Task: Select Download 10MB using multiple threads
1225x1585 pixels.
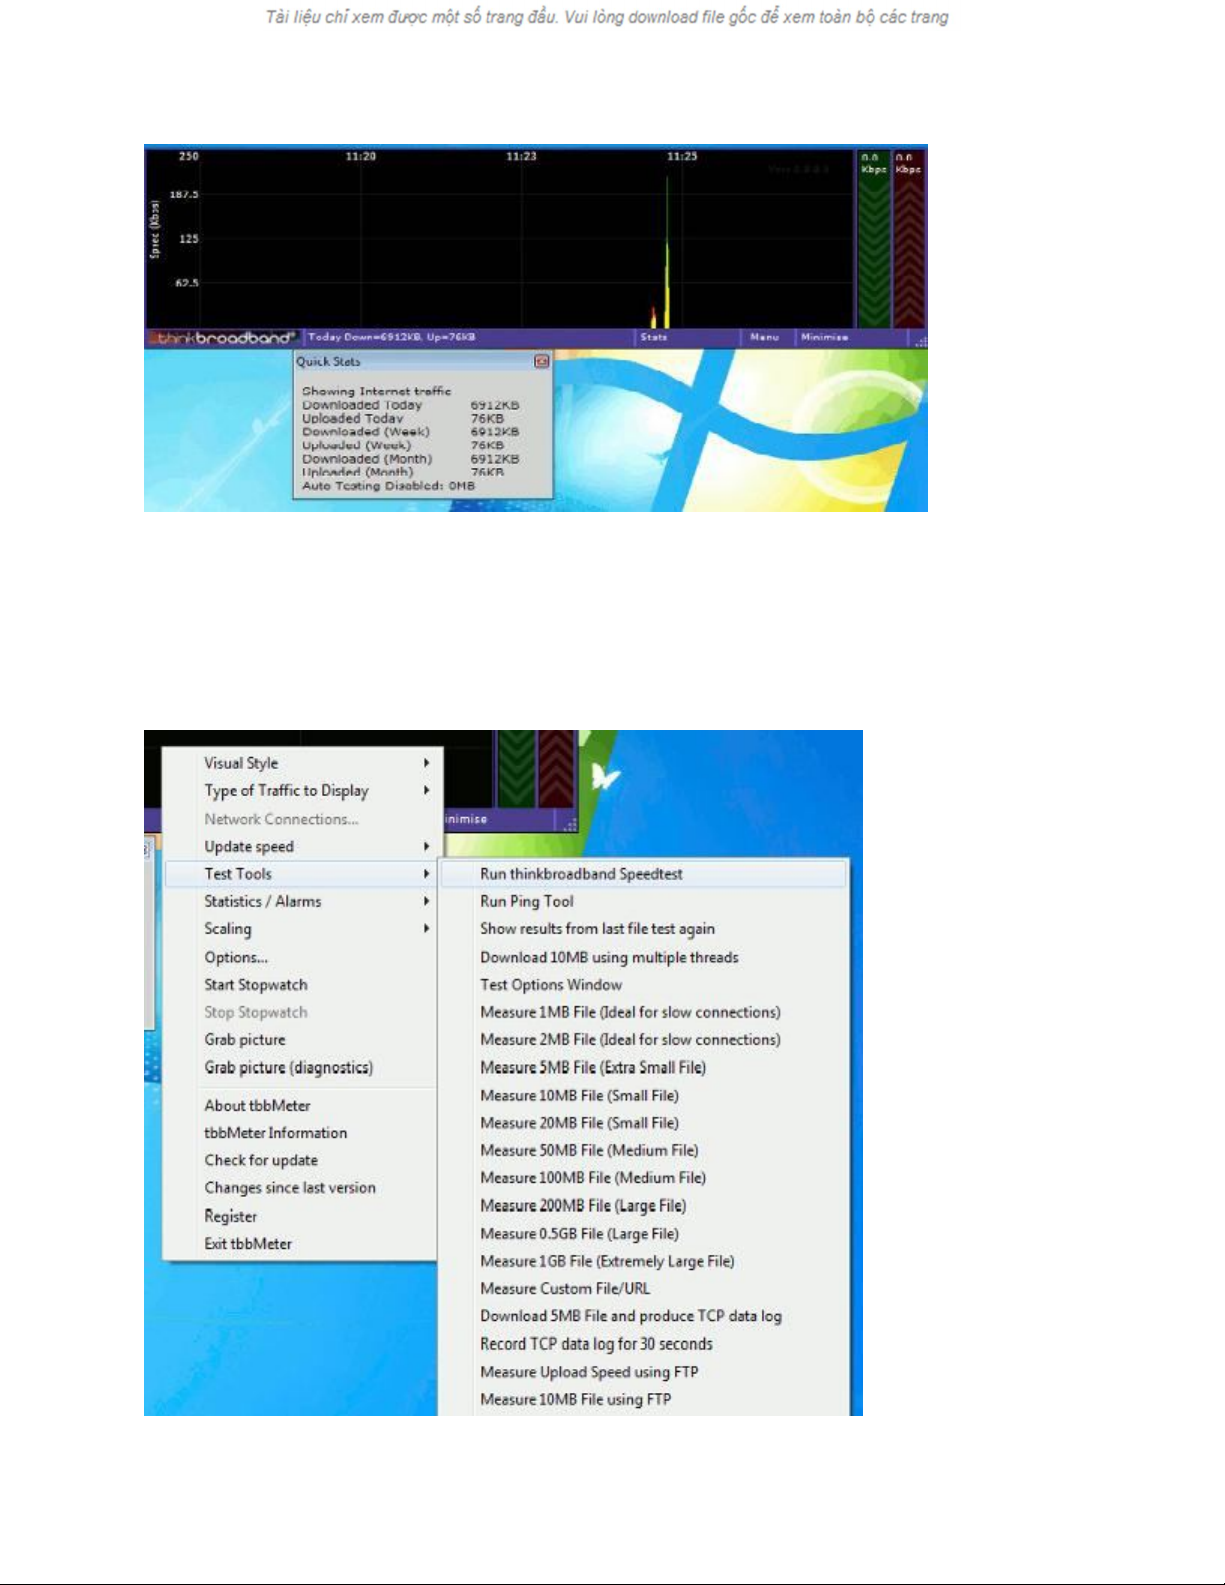Action: (645, 957)
